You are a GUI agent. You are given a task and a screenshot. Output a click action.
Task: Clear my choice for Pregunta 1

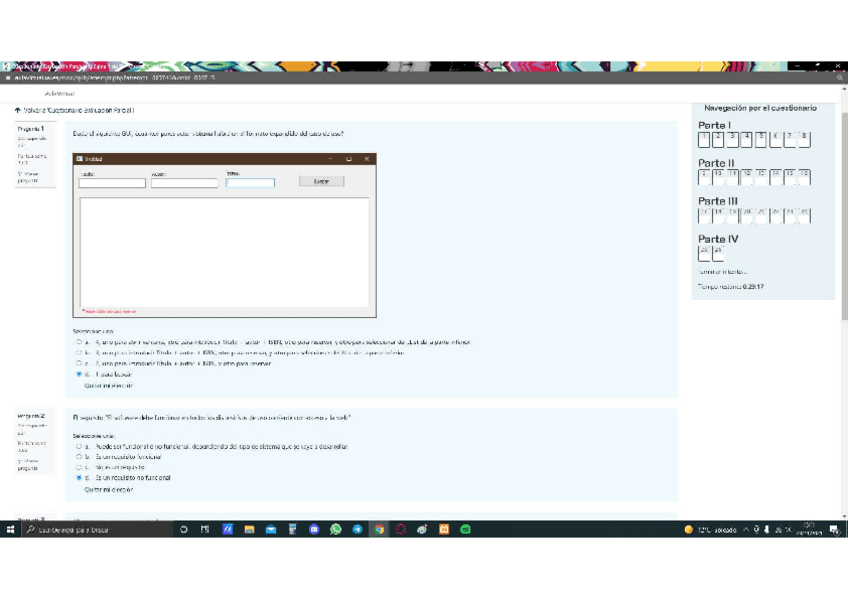108,385
